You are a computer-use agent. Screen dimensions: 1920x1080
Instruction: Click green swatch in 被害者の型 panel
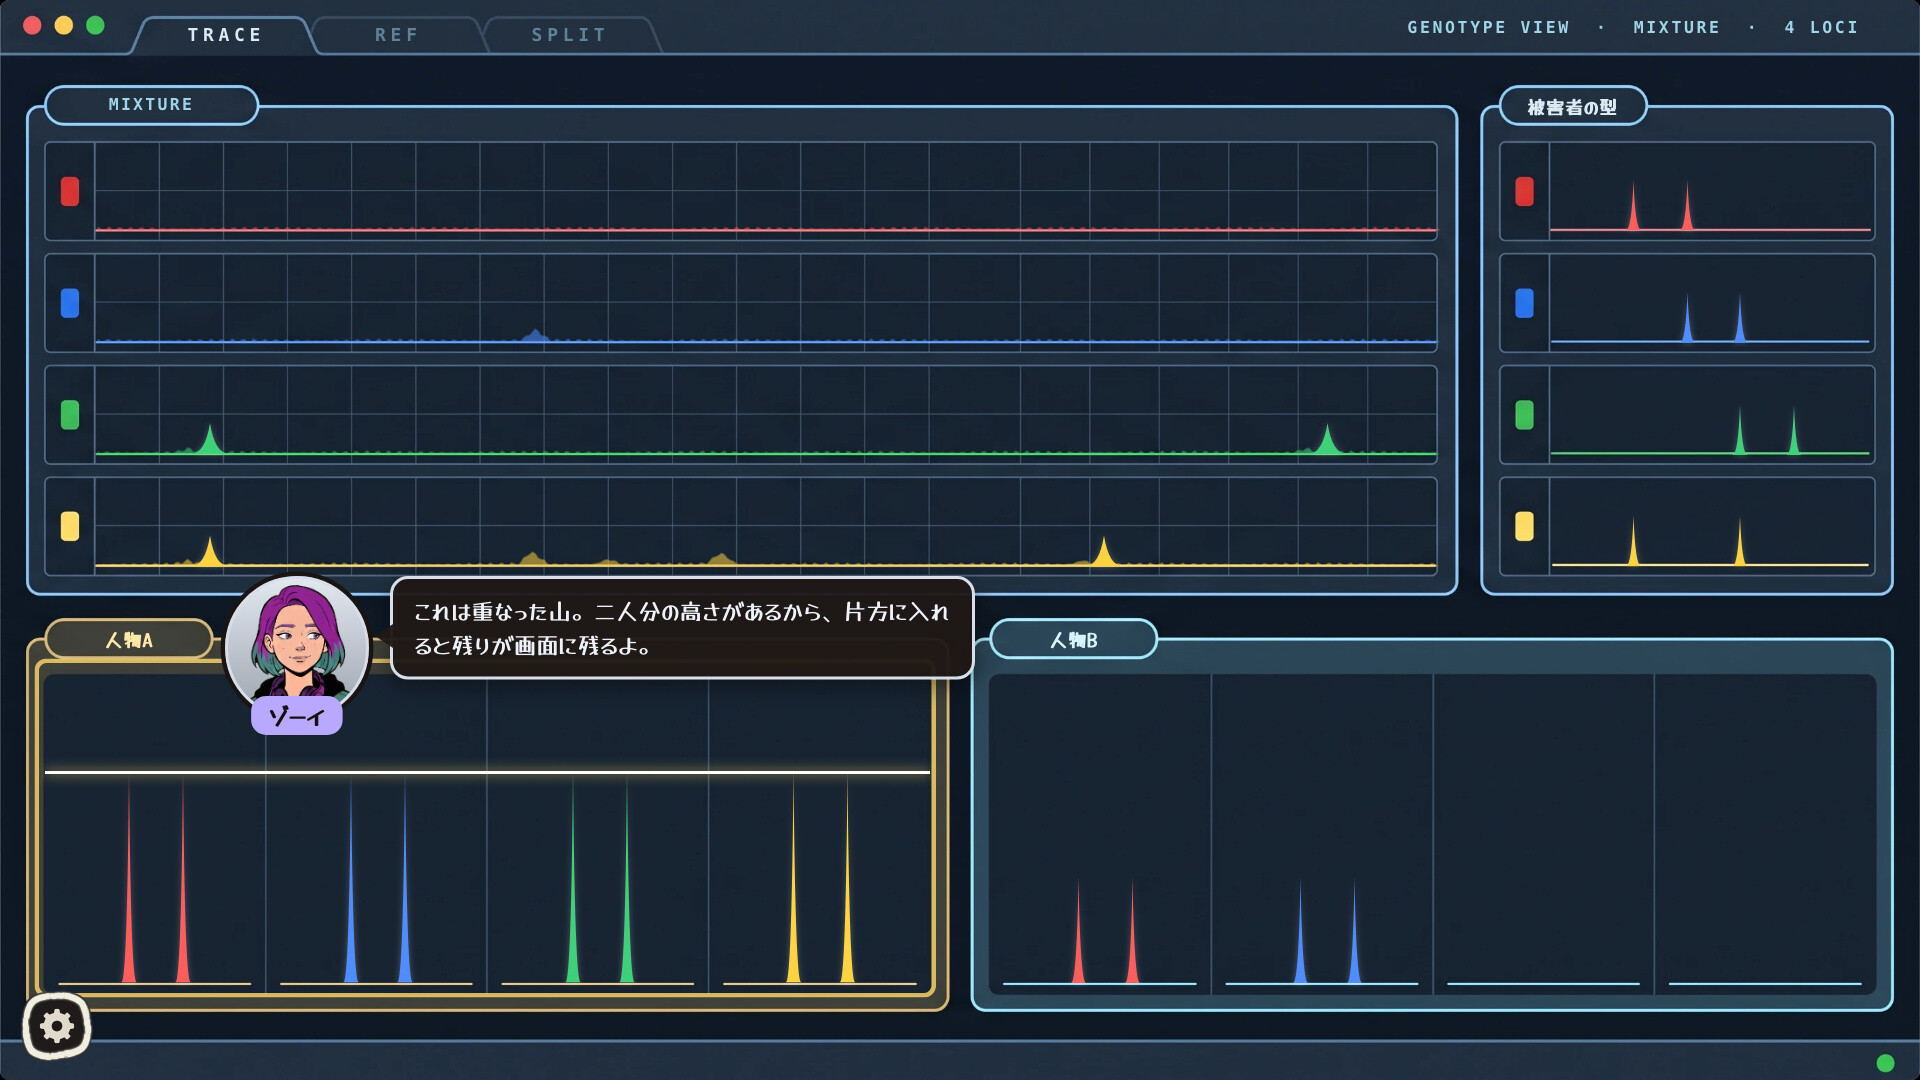coord(1524,415)
